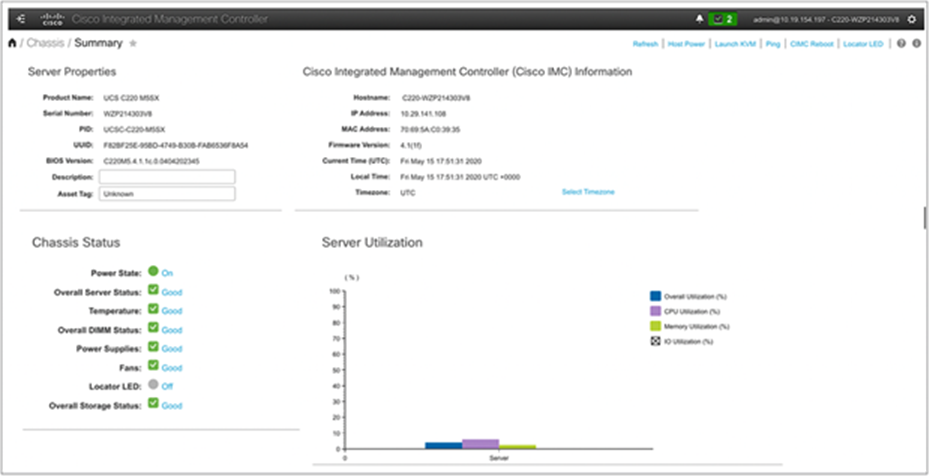
Task: Open the help question mark icon
Action: 901,43
